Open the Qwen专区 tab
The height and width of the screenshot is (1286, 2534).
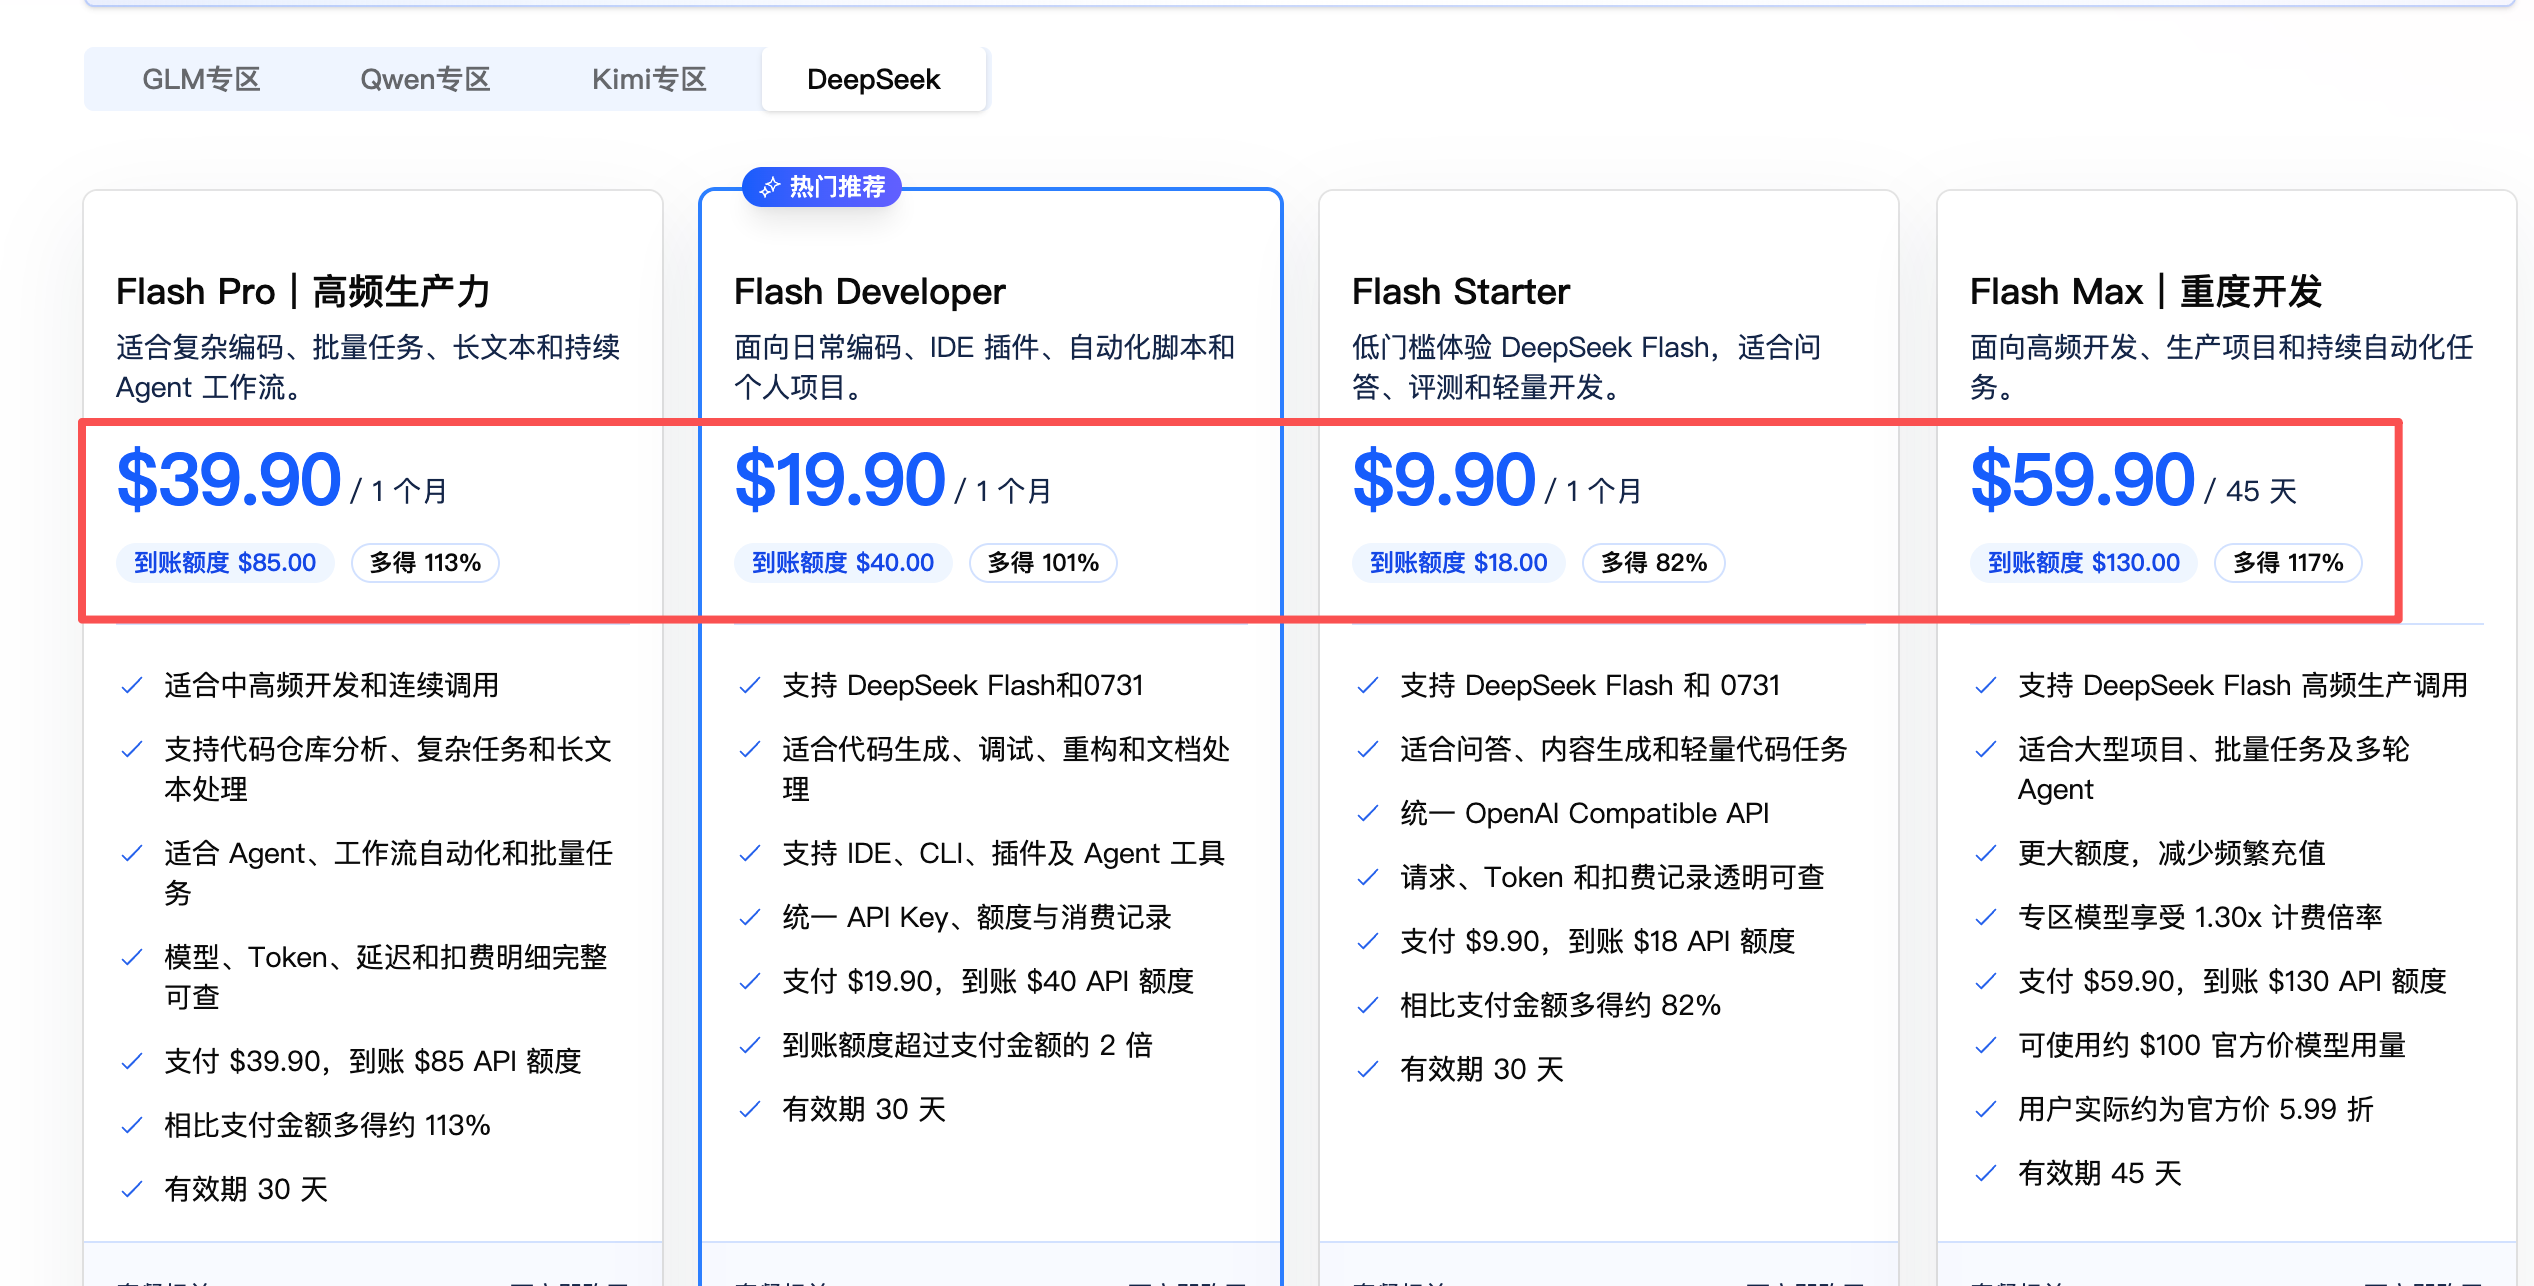click(x=425, y=79)
